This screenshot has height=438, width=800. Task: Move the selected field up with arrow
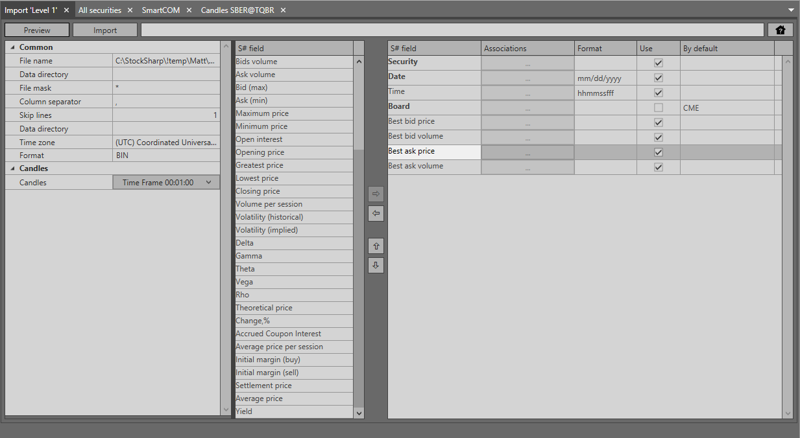point(376,246)
